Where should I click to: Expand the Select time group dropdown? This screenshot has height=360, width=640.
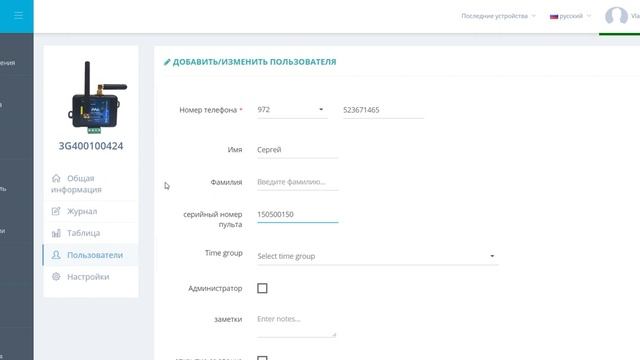(x=377, y=256)
